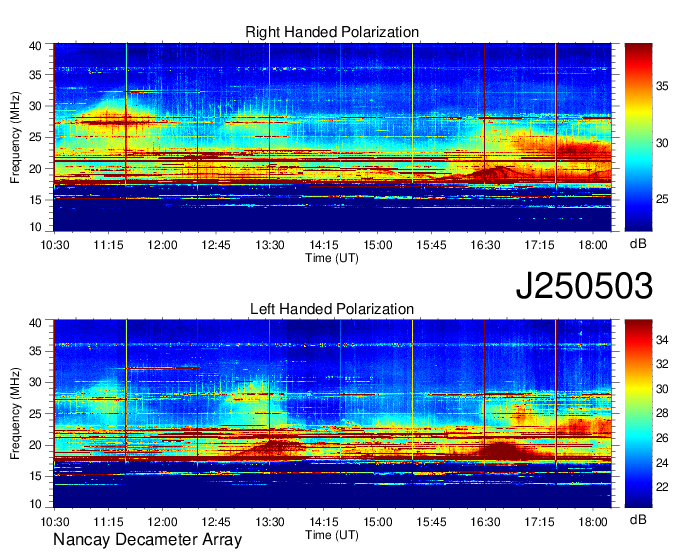Click 15:45 time tick on Left Handed plot
Image resolution: width=680 pixels, height=552 pixels.
tap(431, 522)
